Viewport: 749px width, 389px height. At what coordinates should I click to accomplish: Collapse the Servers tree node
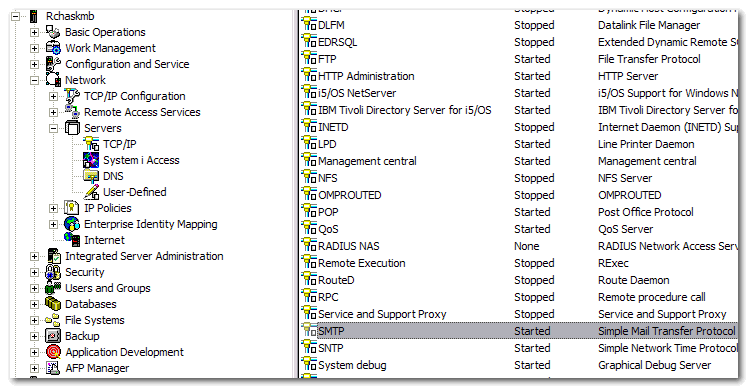[x=54, y=128]
